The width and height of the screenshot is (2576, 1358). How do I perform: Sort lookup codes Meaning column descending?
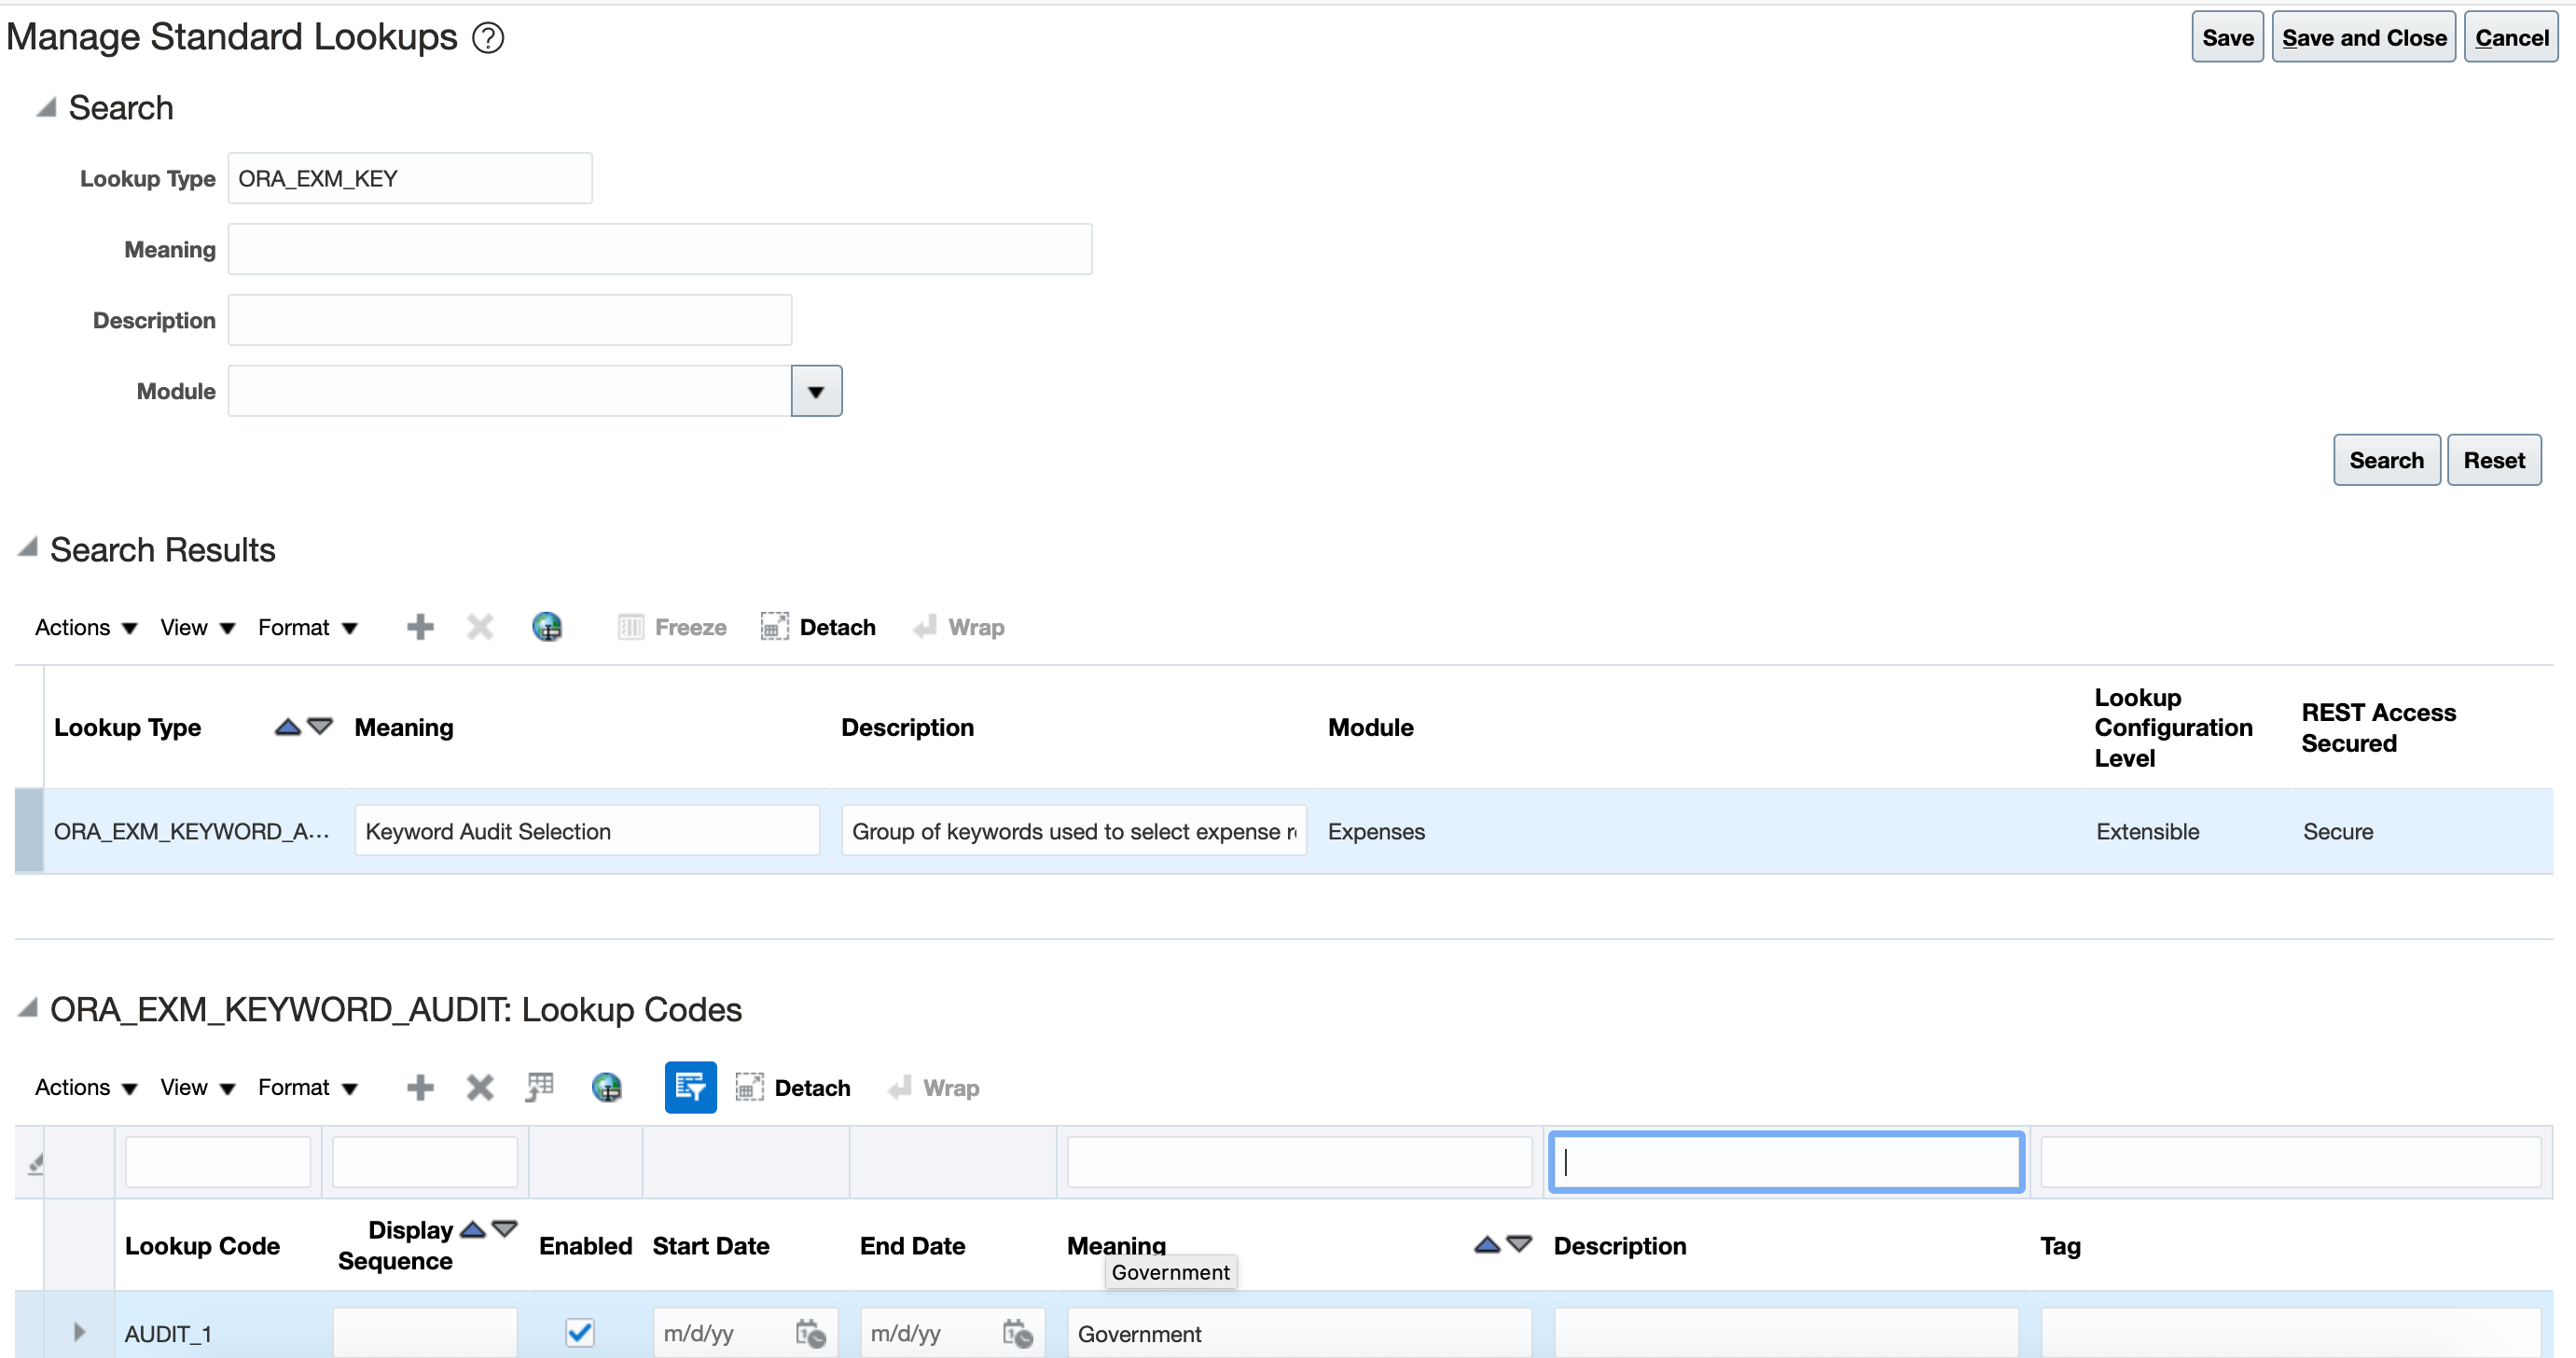click(x=1519, y=1243)
